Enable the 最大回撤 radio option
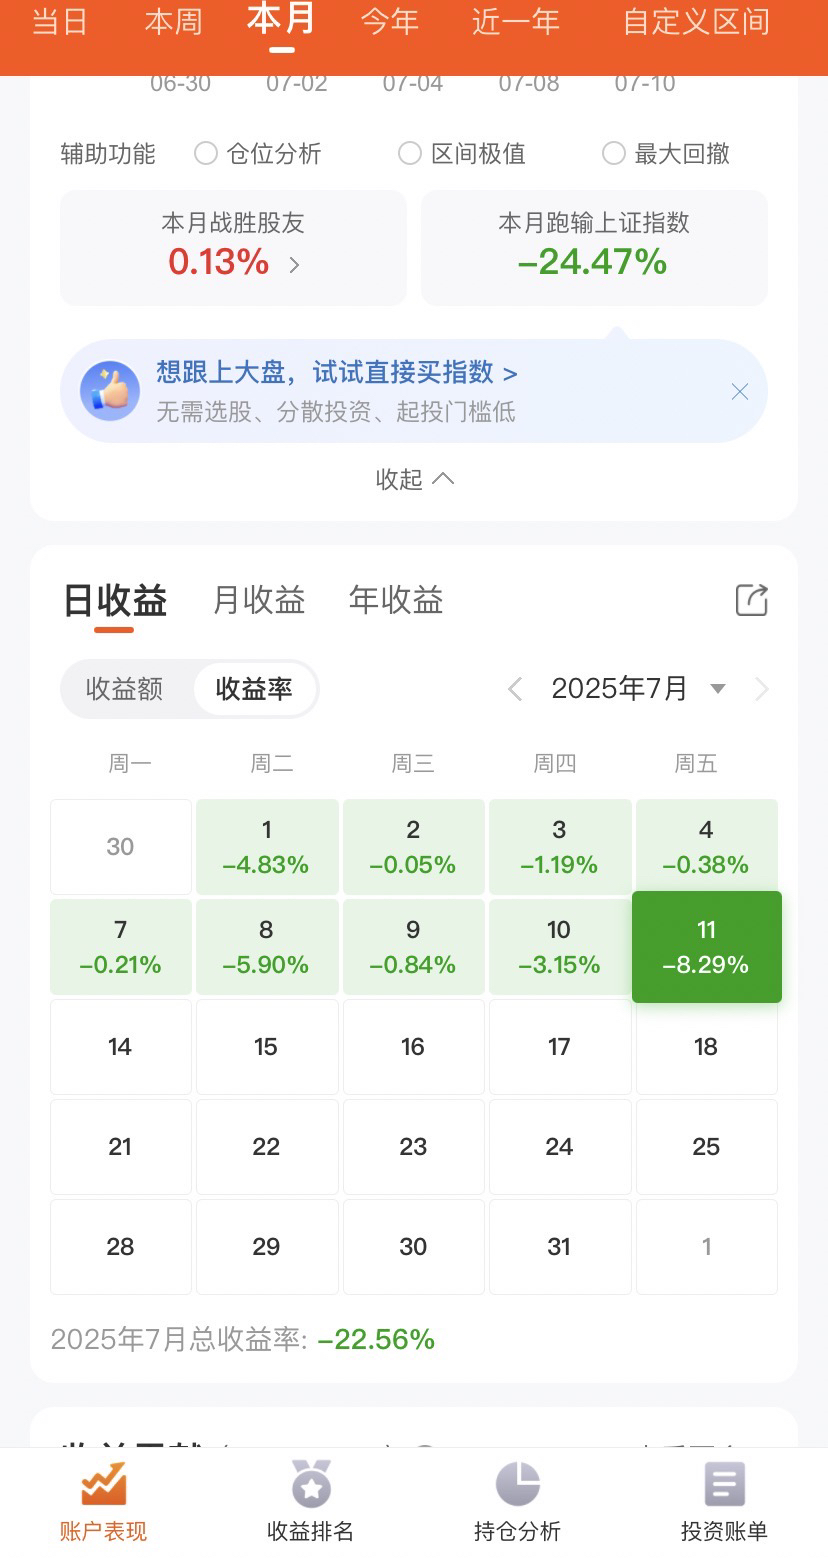 coord(614,153)
